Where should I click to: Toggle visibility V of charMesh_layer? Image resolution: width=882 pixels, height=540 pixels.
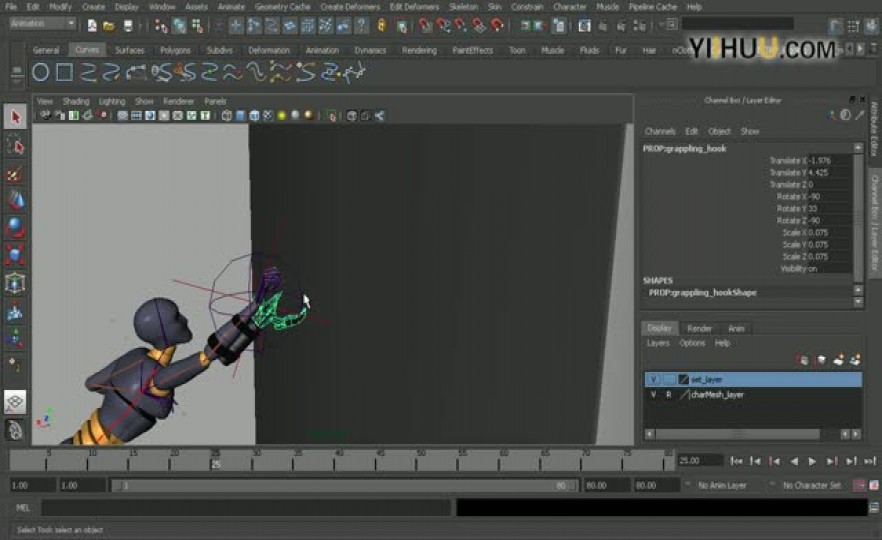pyautogui.click(x=653, y=395)
